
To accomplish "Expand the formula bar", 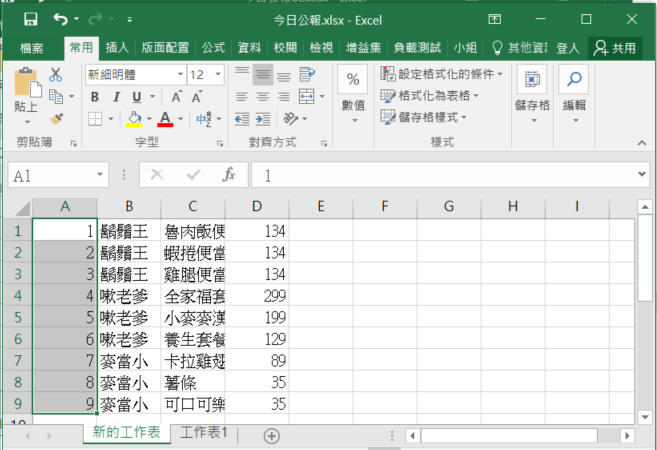I will [x=641, y=174].
